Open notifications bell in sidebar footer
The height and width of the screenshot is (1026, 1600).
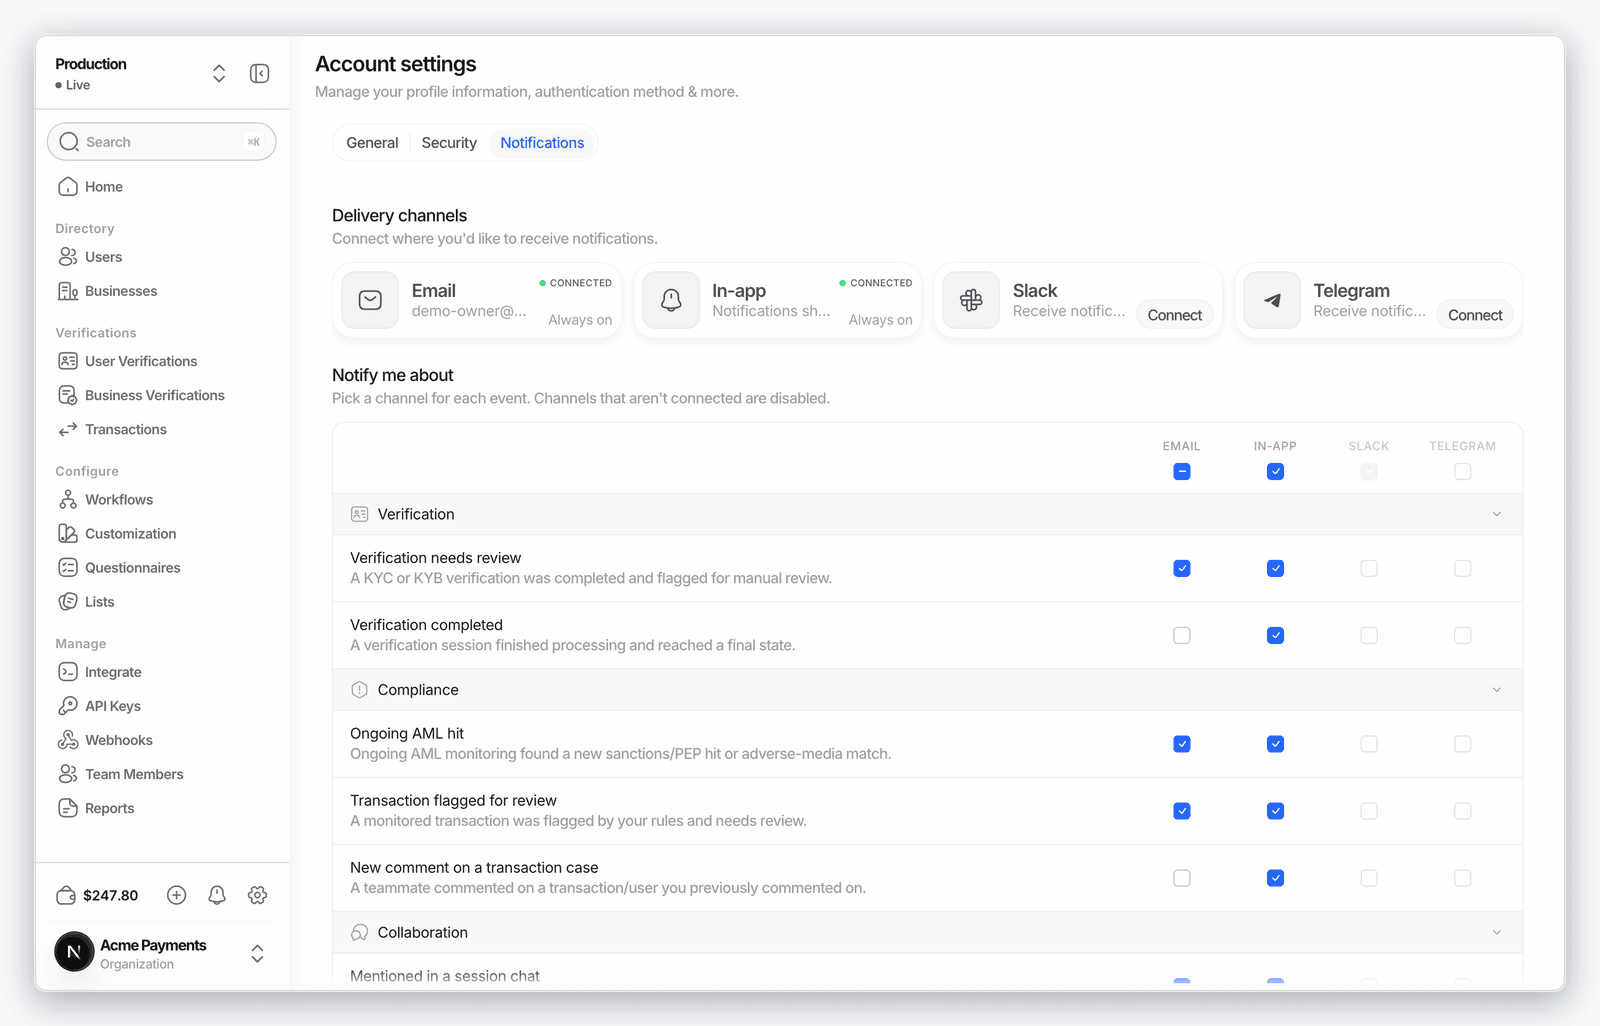click(x=217, y=895)
